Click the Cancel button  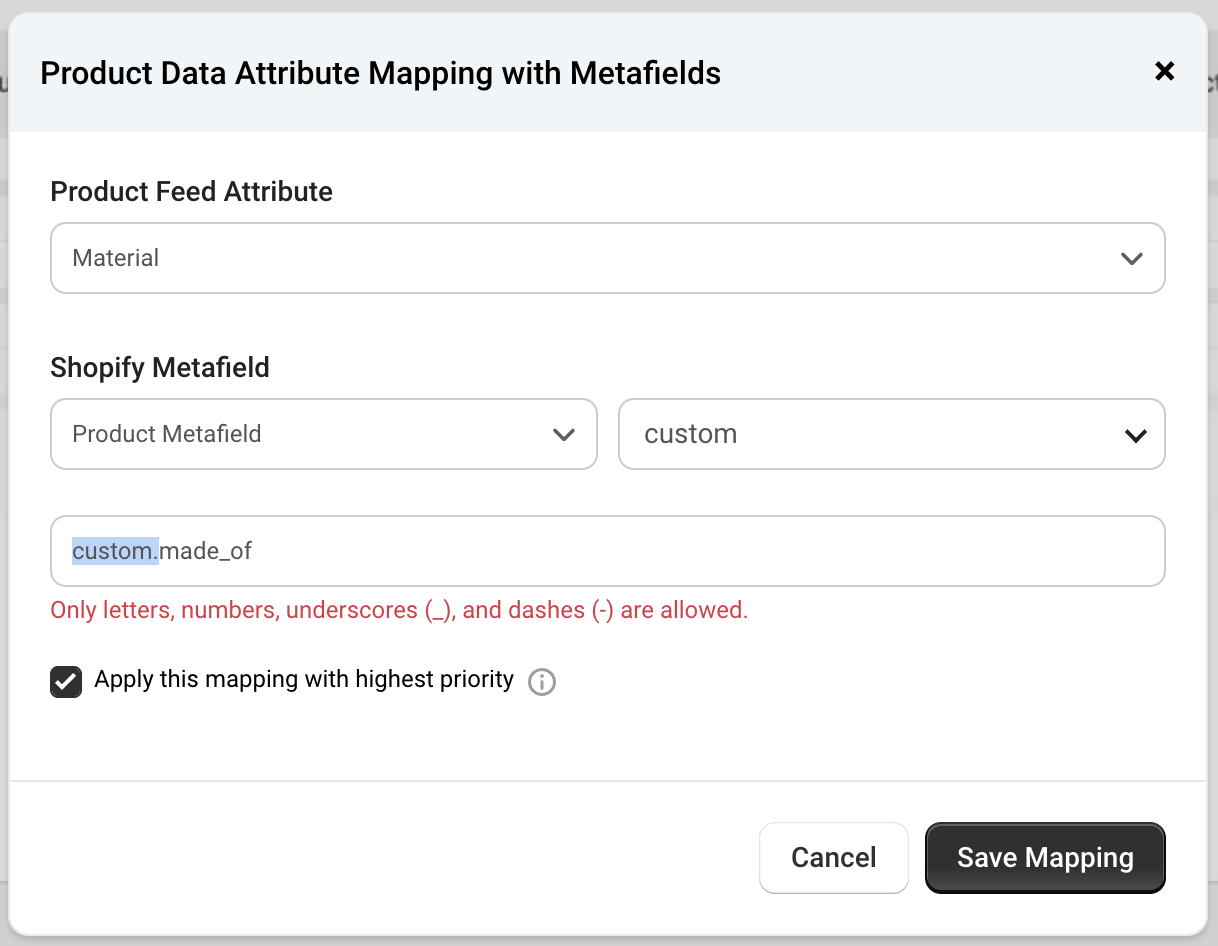pyautogui.click(x=833, y=857)
